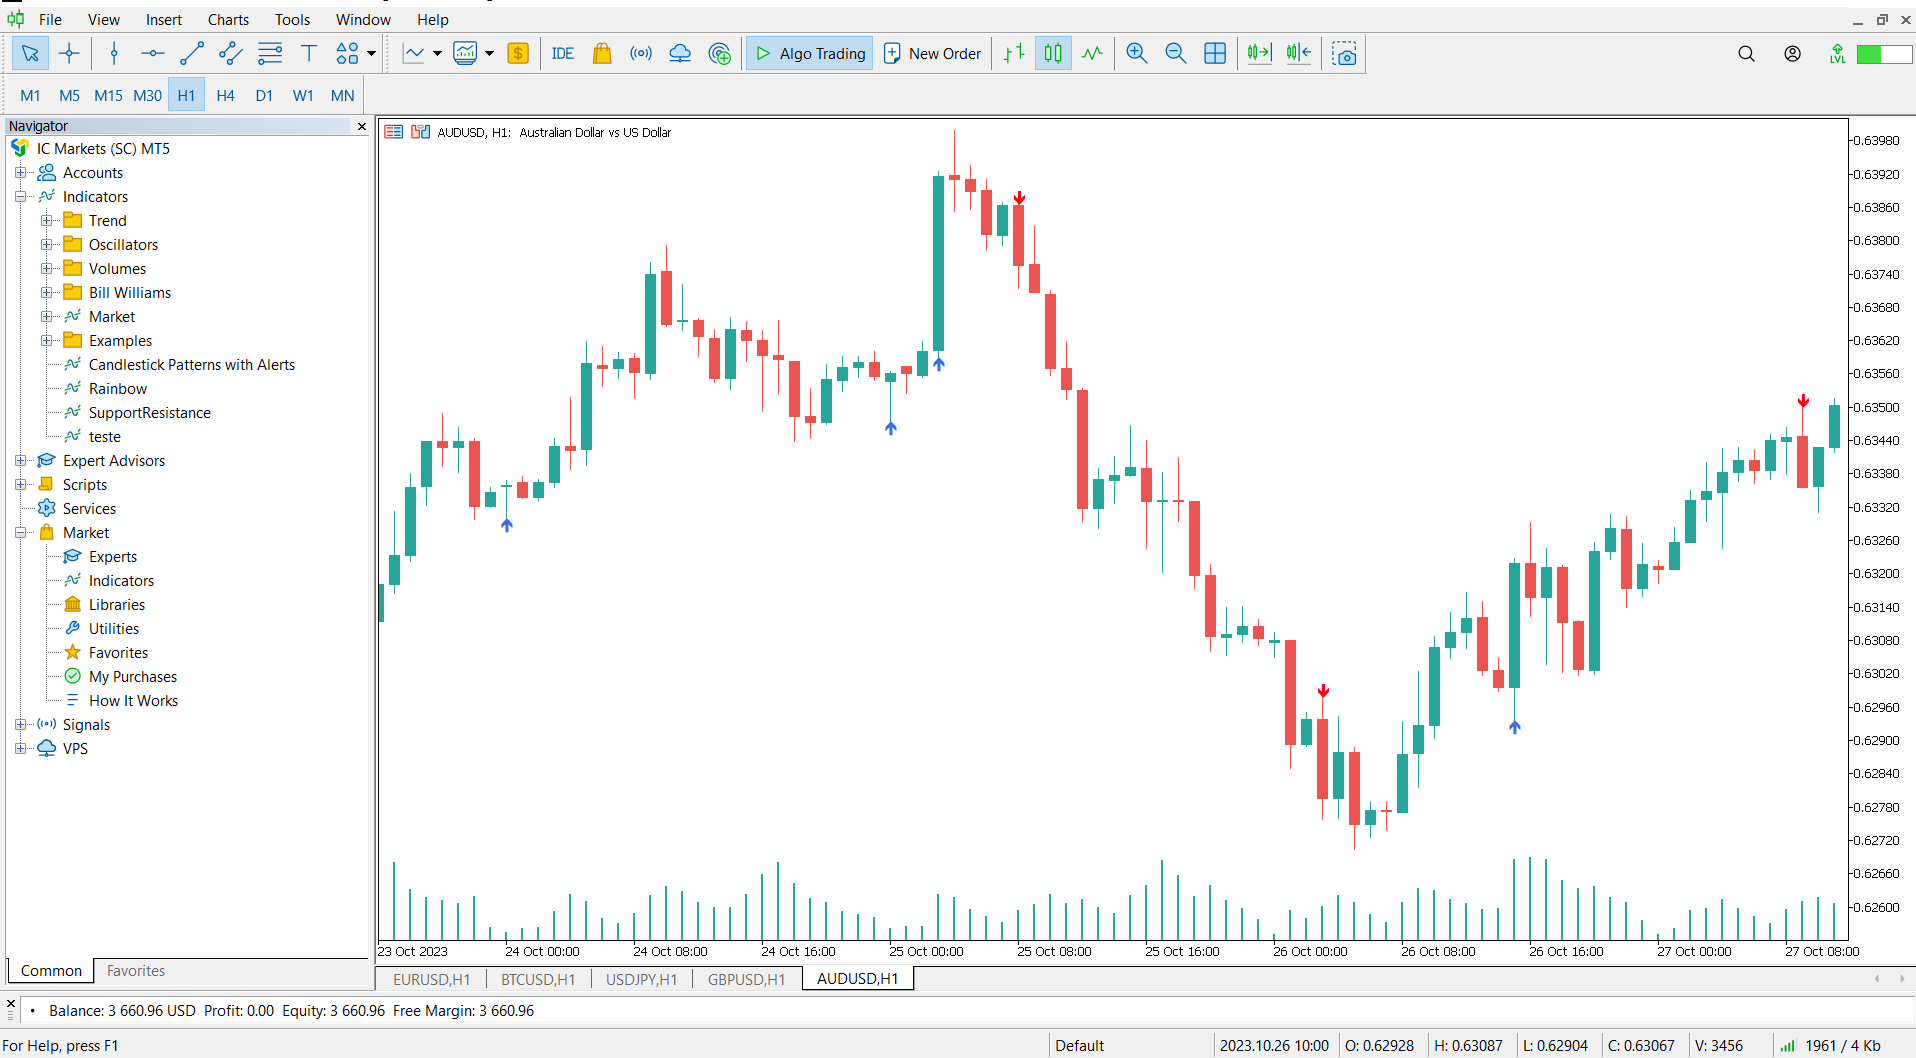Open the Signals broadcast icon

point(641,53)
